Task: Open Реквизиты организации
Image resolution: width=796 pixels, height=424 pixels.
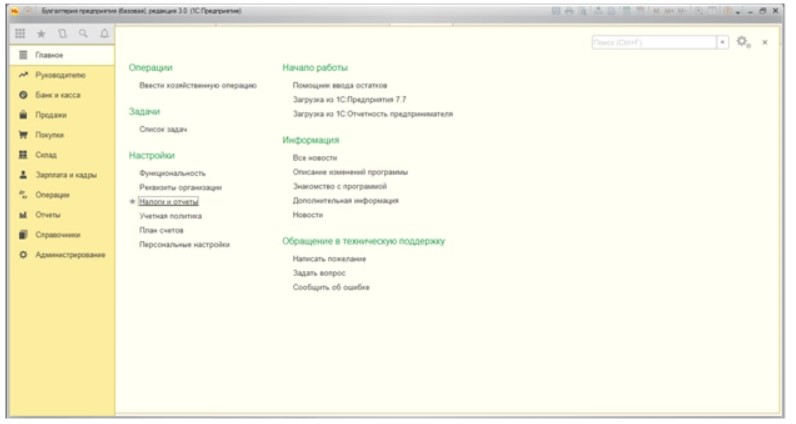Action: [180, 187]
